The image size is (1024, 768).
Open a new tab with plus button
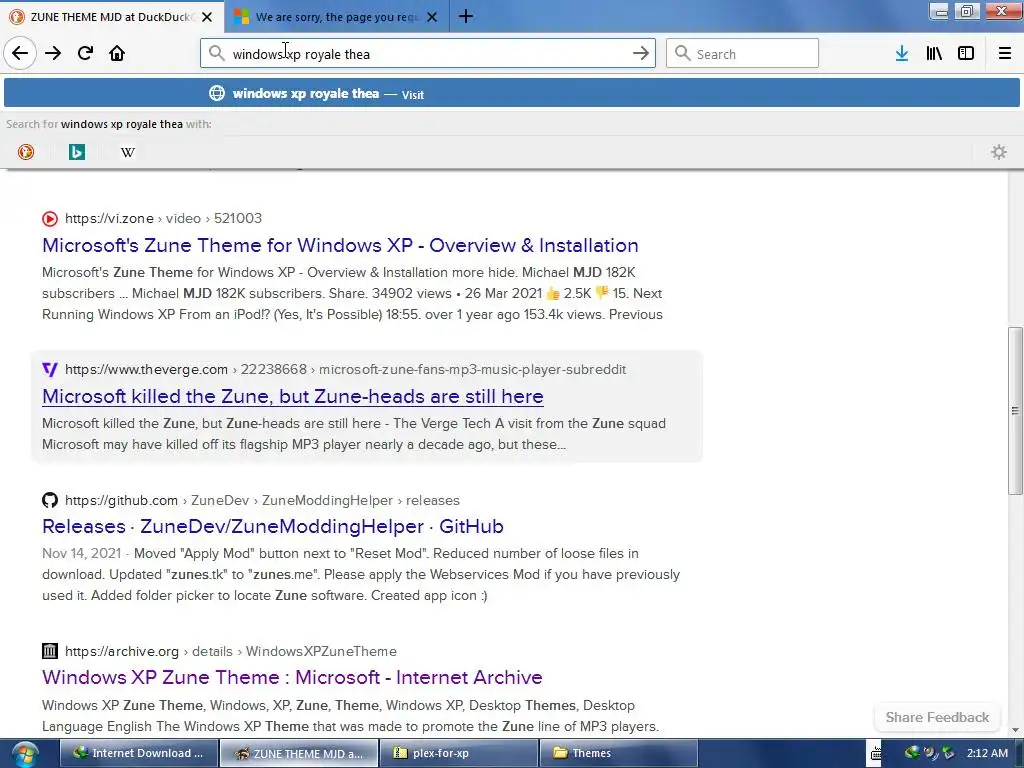click(466, 16)
